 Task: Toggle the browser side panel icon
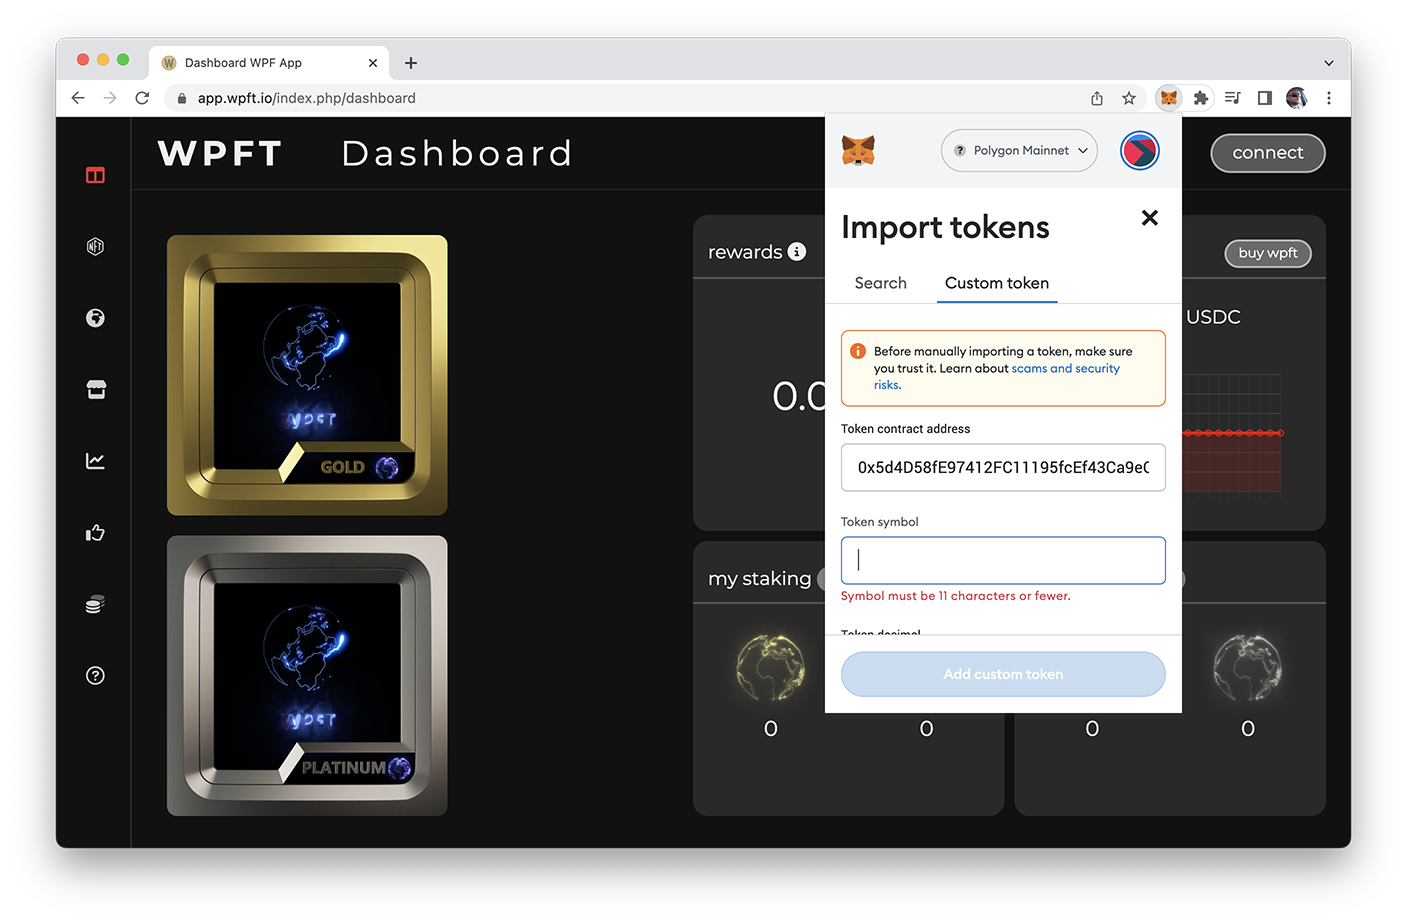(x=1264, y=98)
